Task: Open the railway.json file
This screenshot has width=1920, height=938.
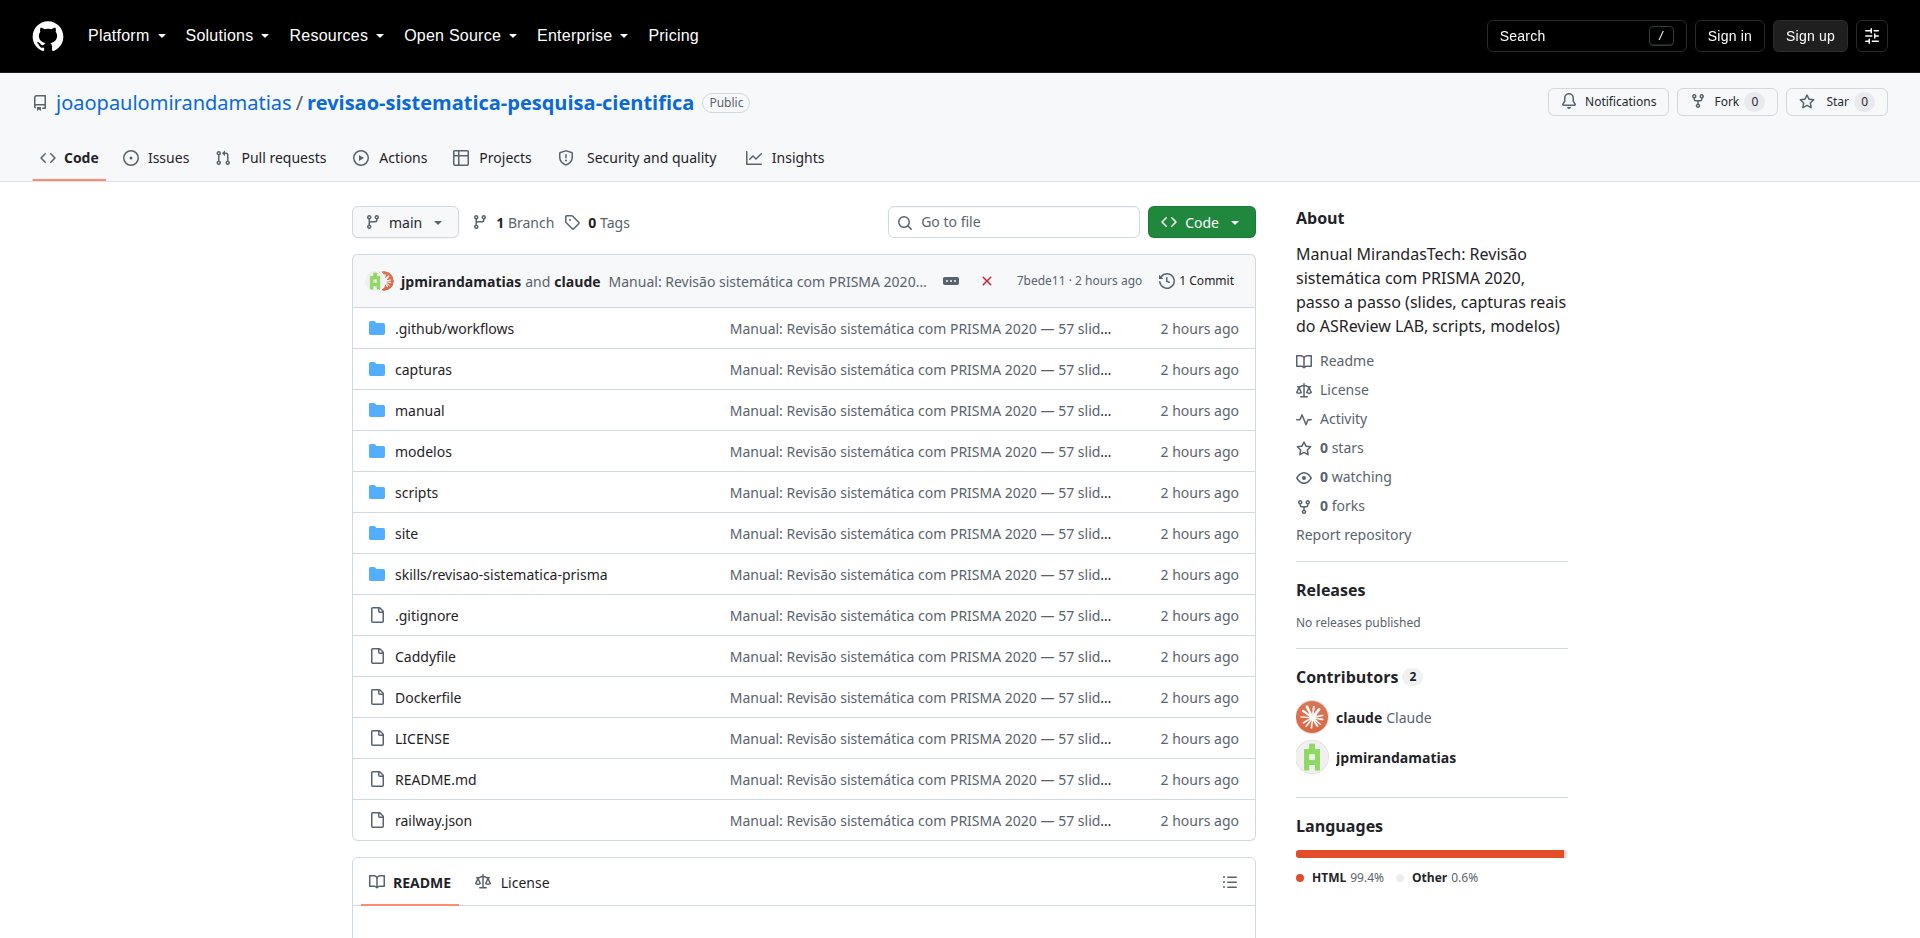Action: [x=433, y=821]
